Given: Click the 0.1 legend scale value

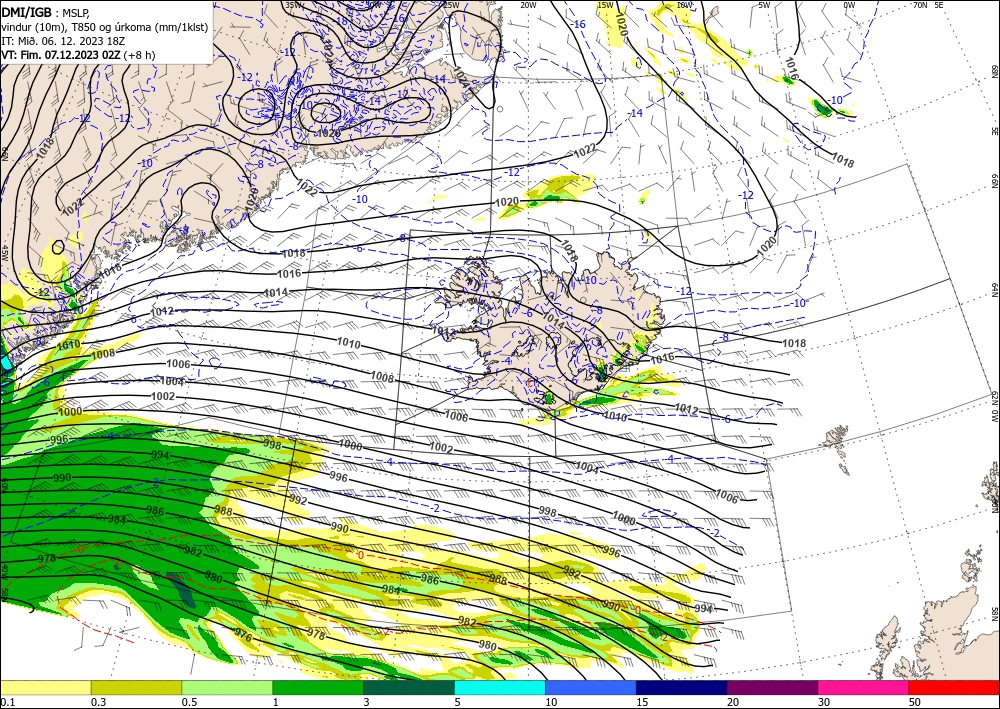Looking at the screenshot, I should pos(8,702).
